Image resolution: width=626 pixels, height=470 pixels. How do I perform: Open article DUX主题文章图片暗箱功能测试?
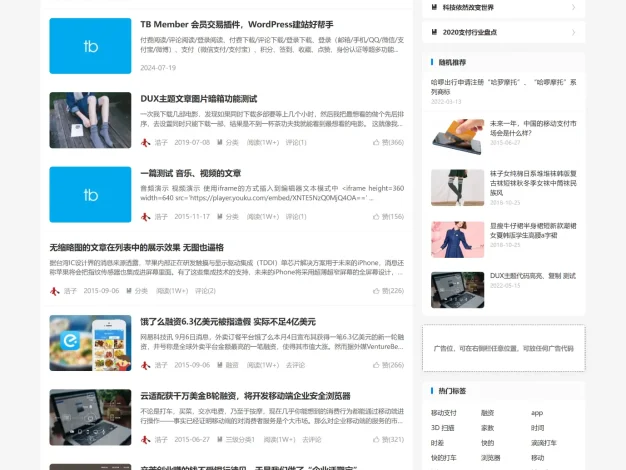coord(198,99)
